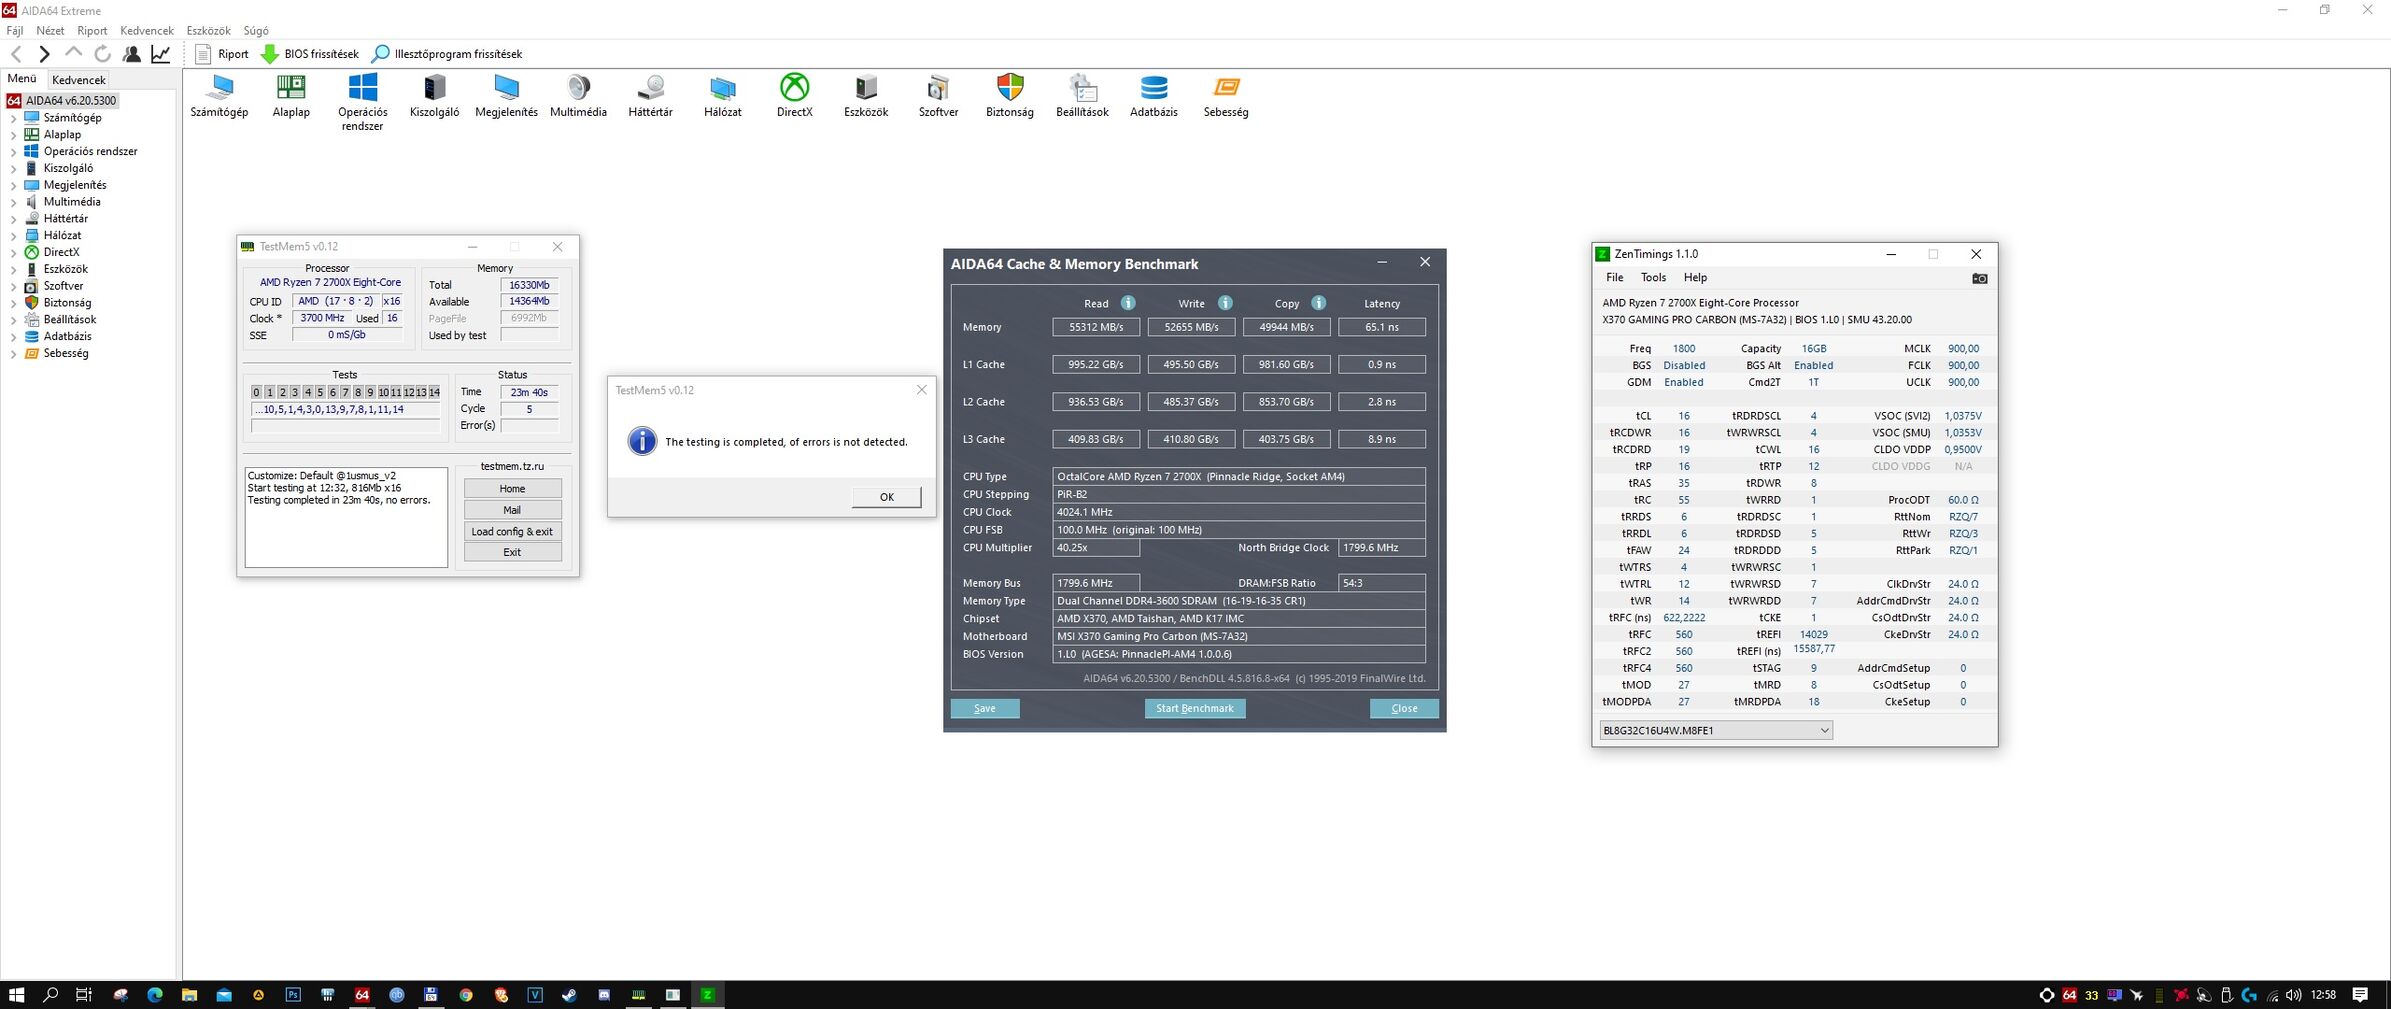The image size is (2391, 1009).
Task: Take a screenshot with ZenTimings camera icon
Action: 1979,278
